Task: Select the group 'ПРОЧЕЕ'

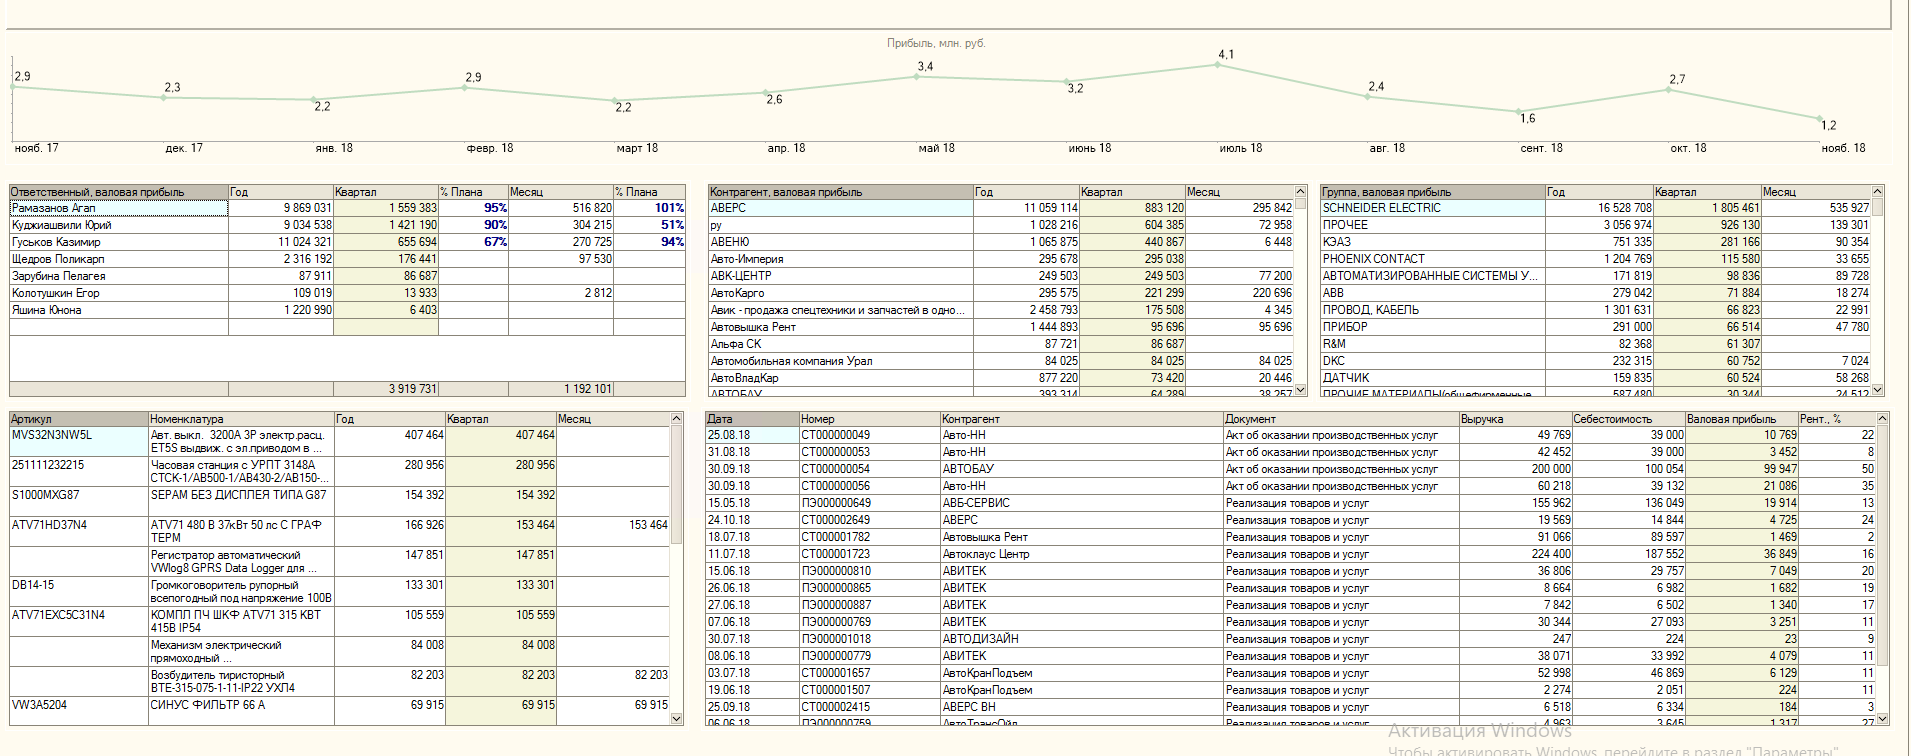Action: 1433,225
